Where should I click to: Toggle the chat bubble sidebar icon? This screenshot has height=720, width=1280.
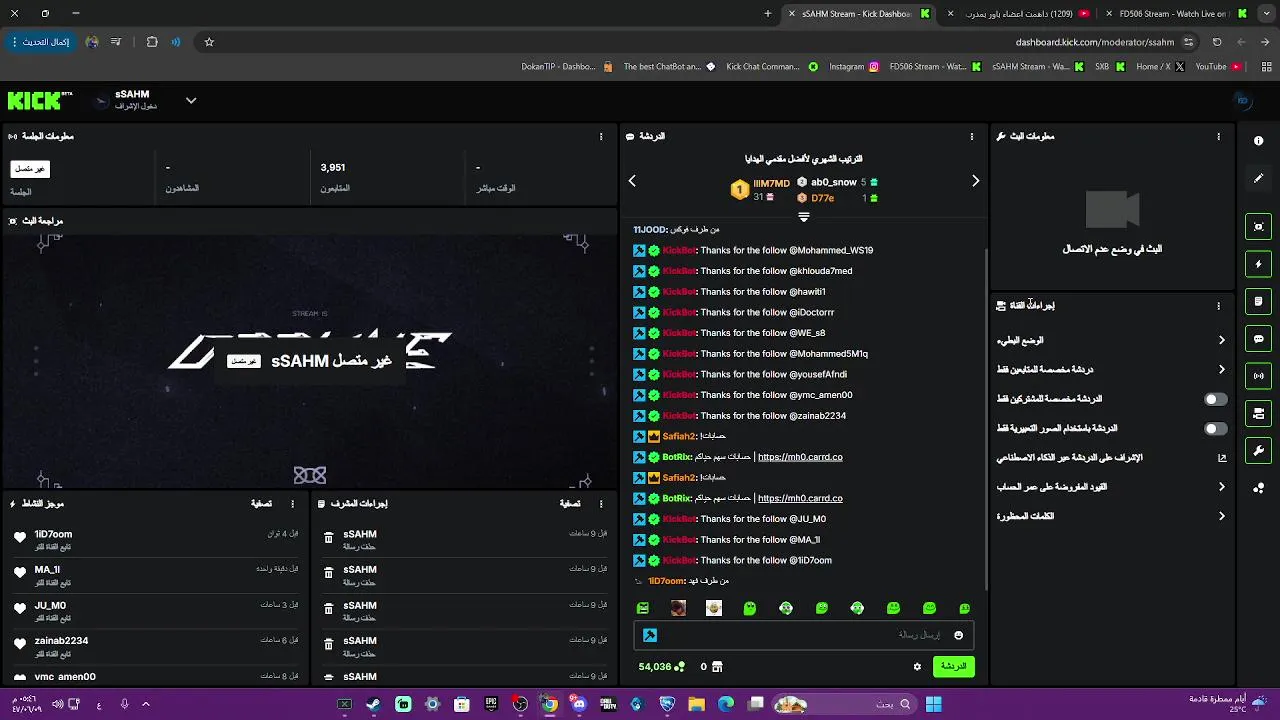[x=1259, y=339]
